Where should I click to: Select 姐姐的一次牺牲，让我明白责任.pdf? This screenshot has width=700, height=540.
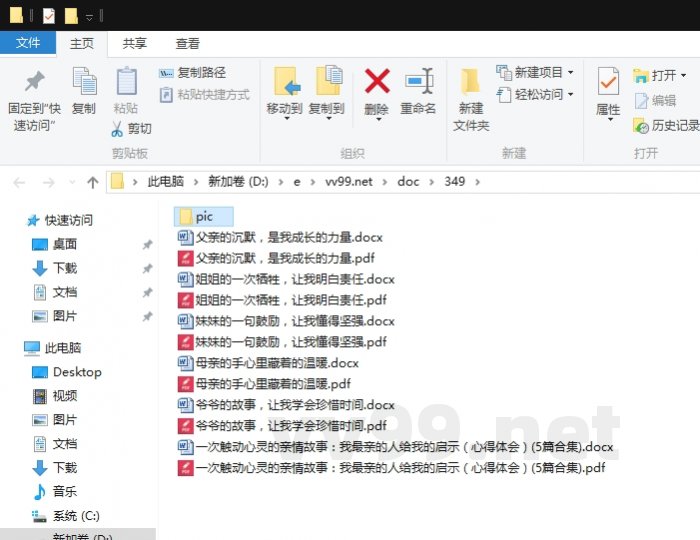pos(282,300)
